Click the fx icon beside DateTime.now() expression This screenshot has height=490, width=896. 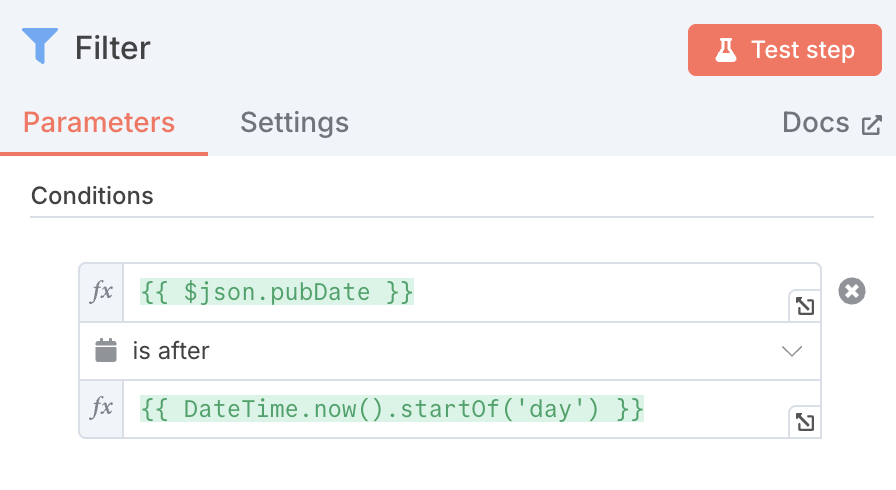[102, 408]
